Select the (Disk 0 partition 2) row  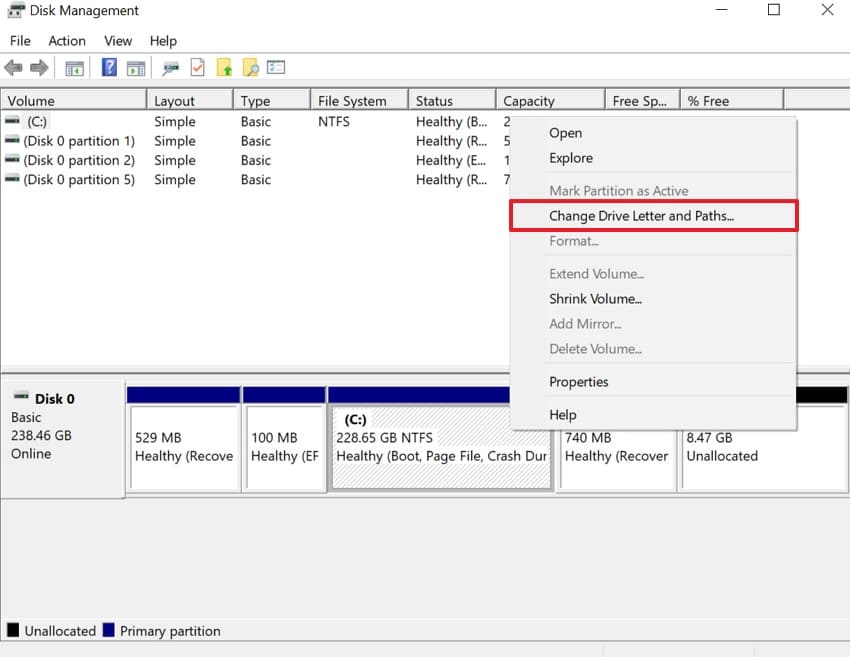pyautogui.click(x=255, y=160)
